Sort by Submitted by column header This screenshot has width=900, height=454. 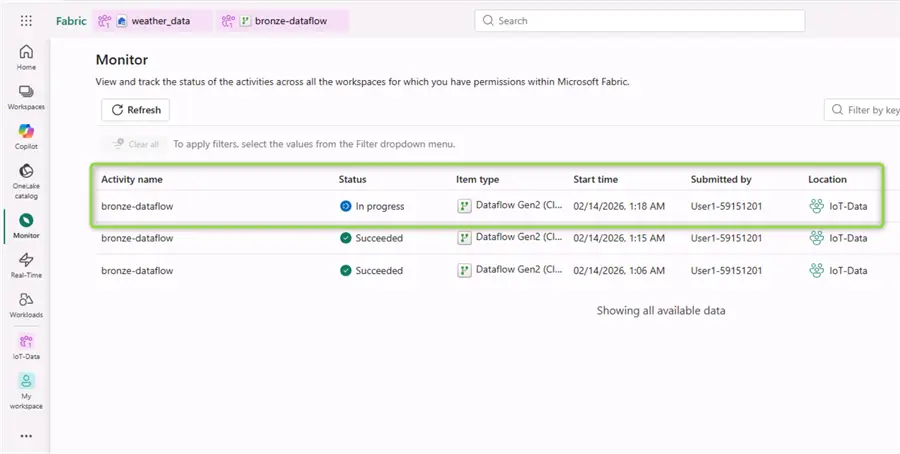click(721, 179)
